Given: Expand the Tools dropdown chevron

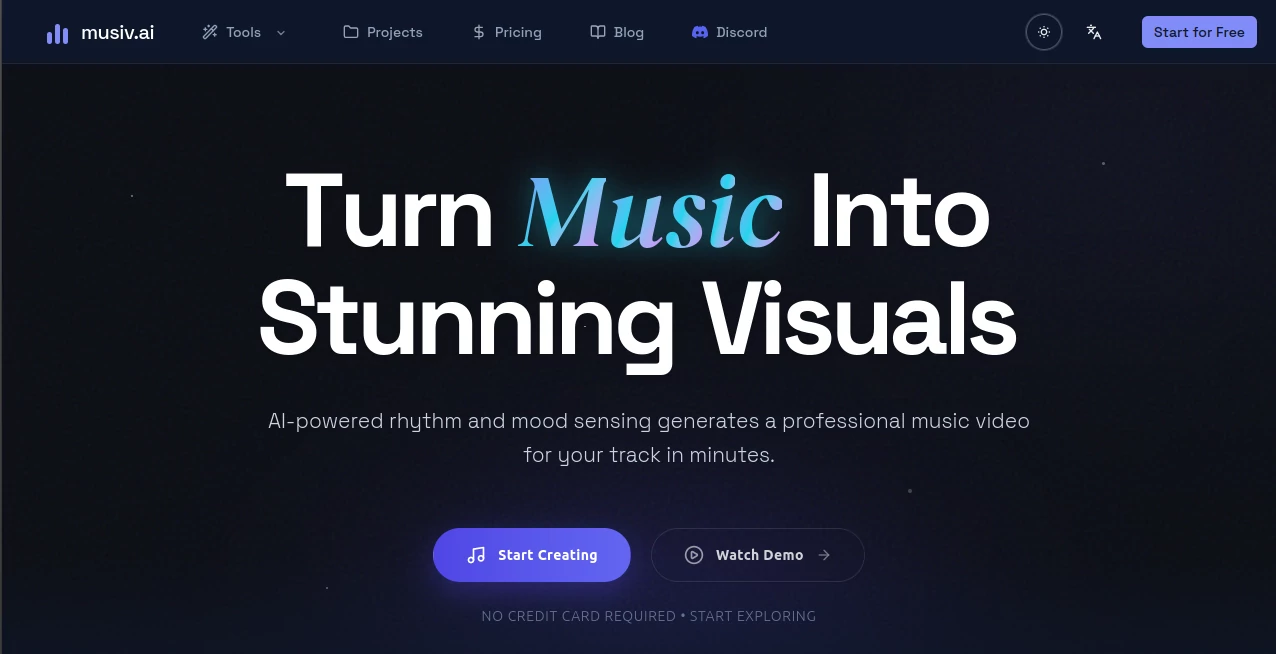Looking at the screenshot, I should [x=281, y=32].
